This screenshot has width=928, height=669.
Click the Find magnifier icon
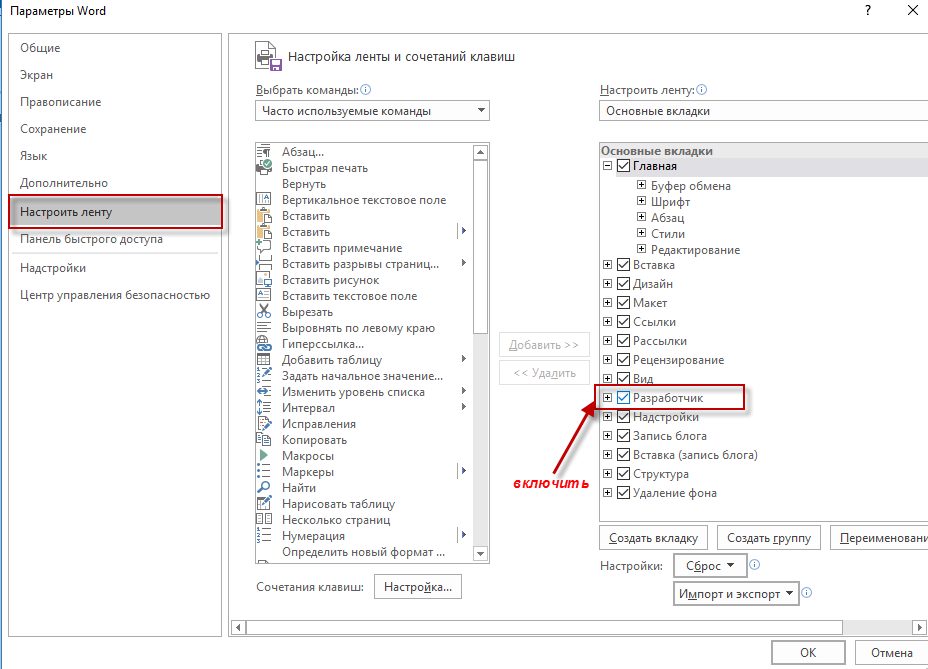[263, 487]
